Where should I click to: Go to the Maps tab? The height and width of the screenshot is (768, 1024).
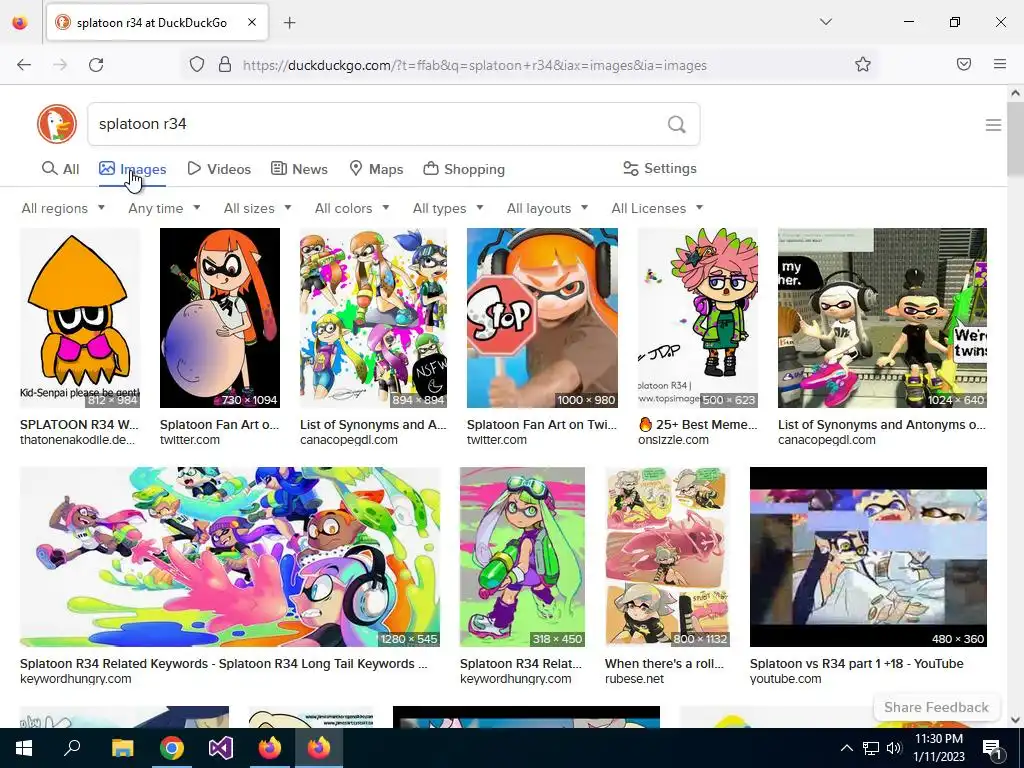tap(376, 169)
